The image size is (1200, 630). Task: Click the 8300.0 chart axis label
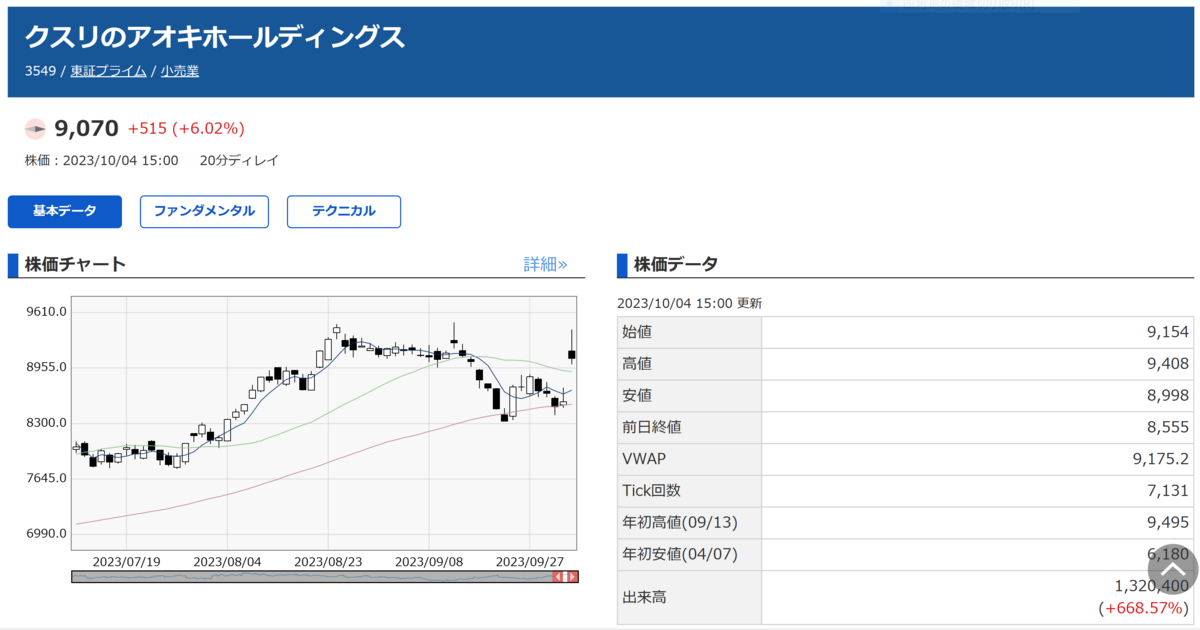(x=47, y=422)
